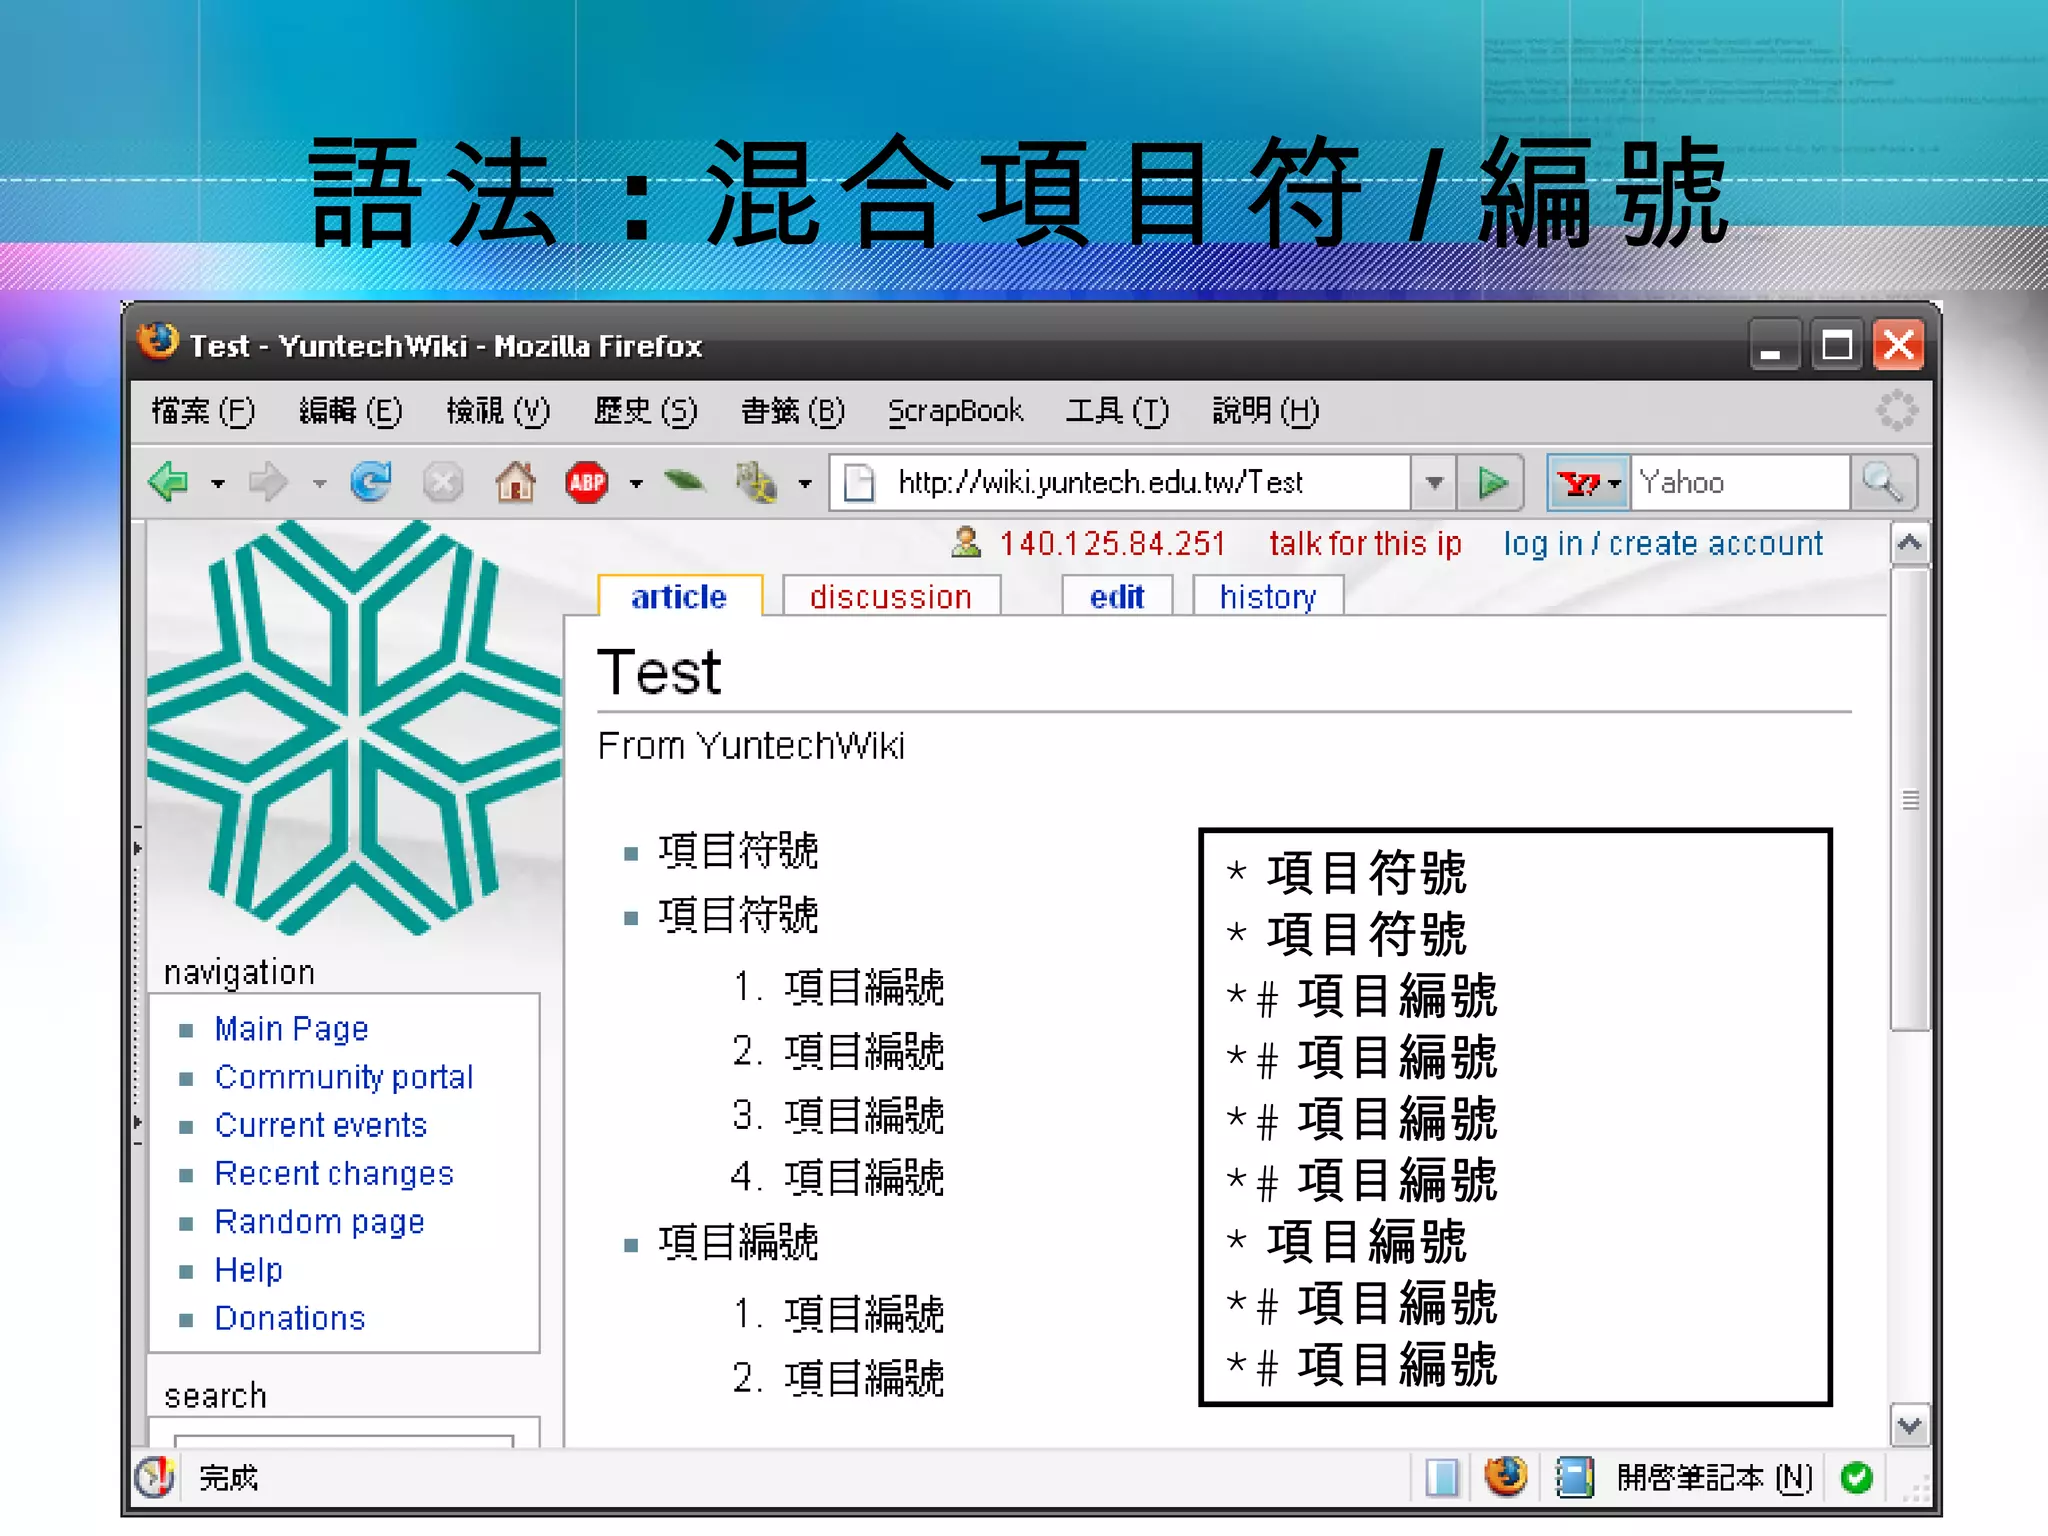
Task: Open the Random page link
Action: (320, 1222)
